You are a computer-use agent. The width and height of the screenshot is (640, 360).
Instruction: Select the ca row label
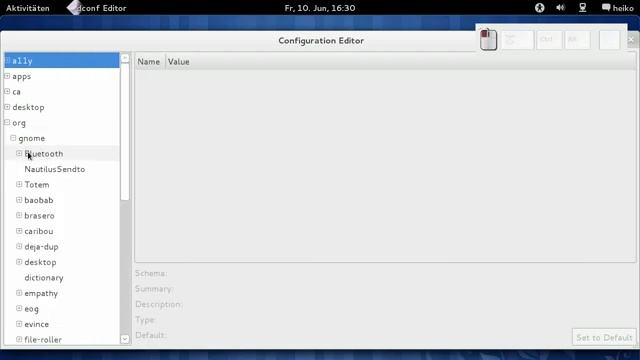pyautogui.click(x=16, y=92)
